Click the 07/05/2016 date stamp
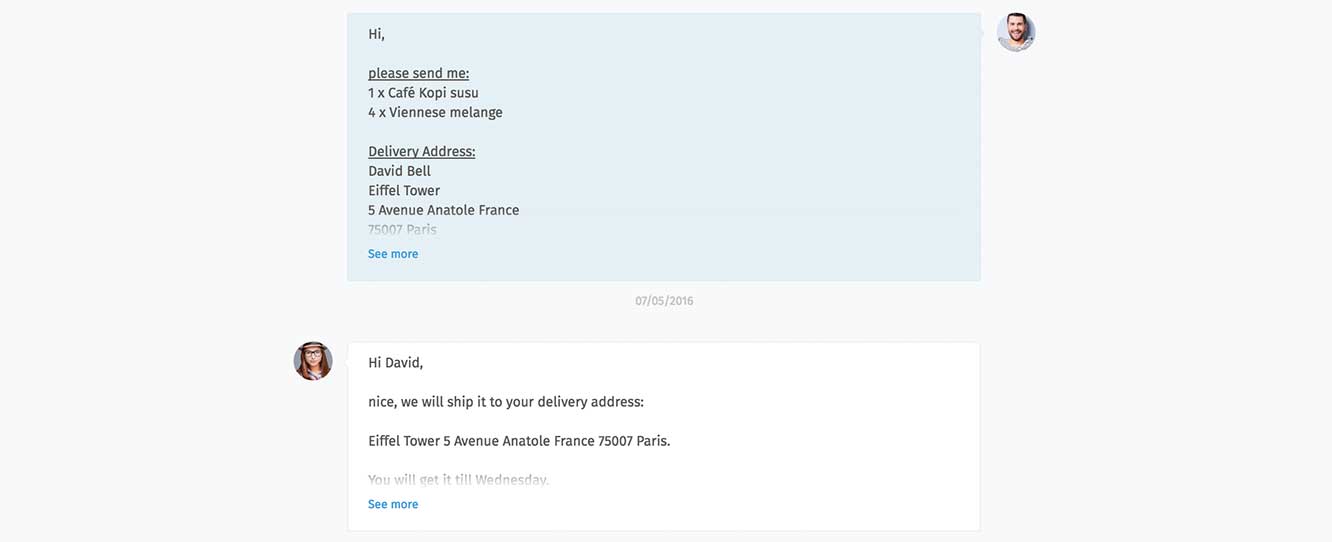This screenshot has height=542, width=1332. tap(664, 301)
